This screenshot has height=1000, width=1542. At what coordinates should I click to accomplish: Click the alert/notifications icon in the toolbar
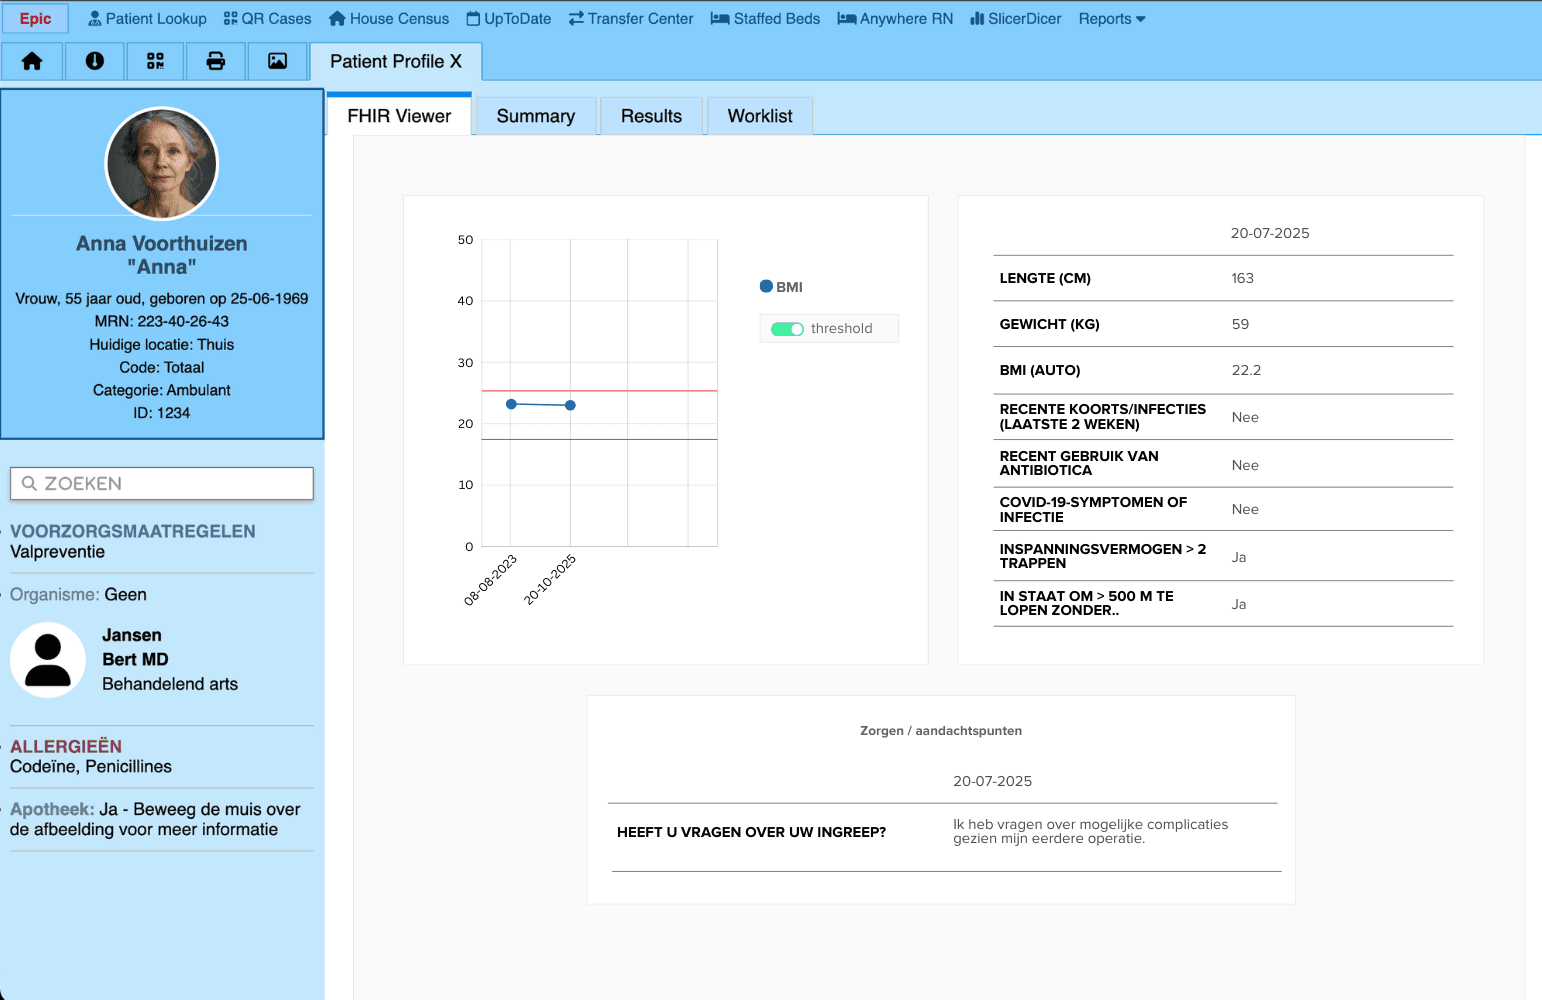pos(93,61)
